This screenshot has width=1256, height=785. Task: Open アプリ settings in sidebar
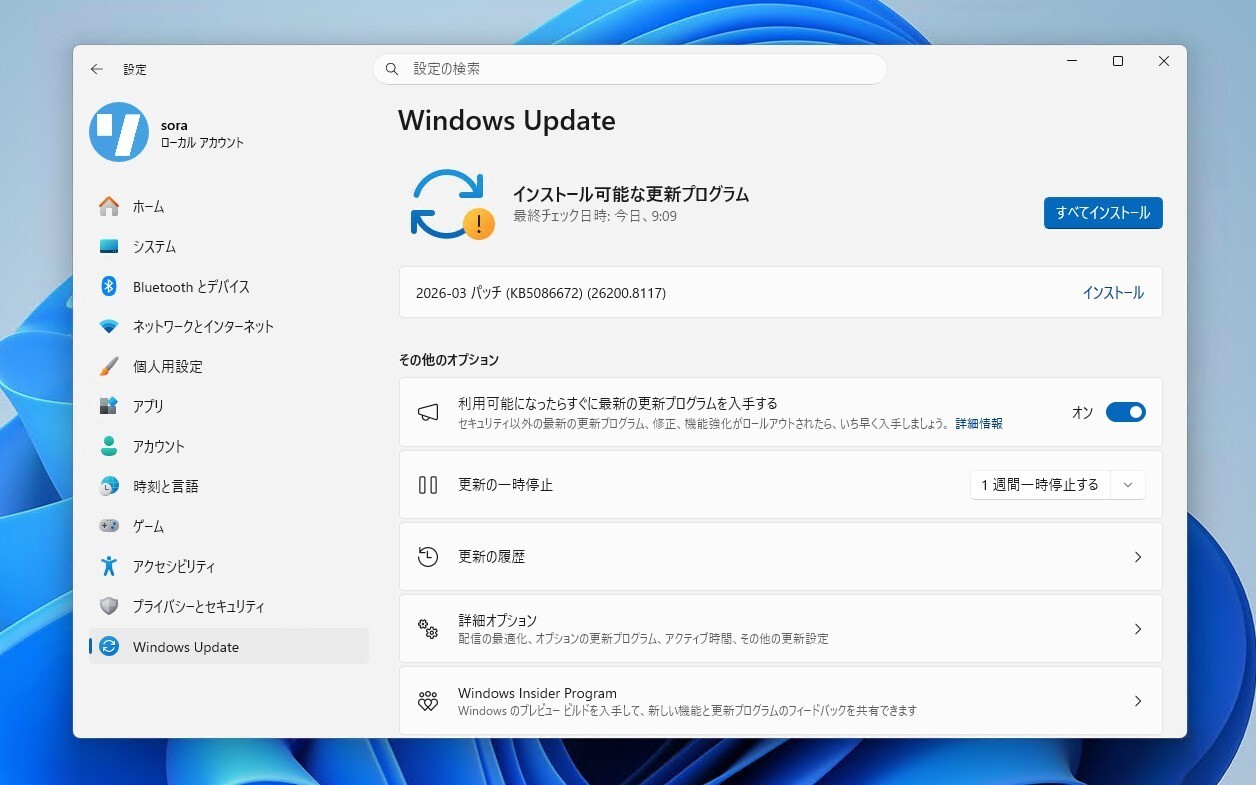[x=229, y=406]
